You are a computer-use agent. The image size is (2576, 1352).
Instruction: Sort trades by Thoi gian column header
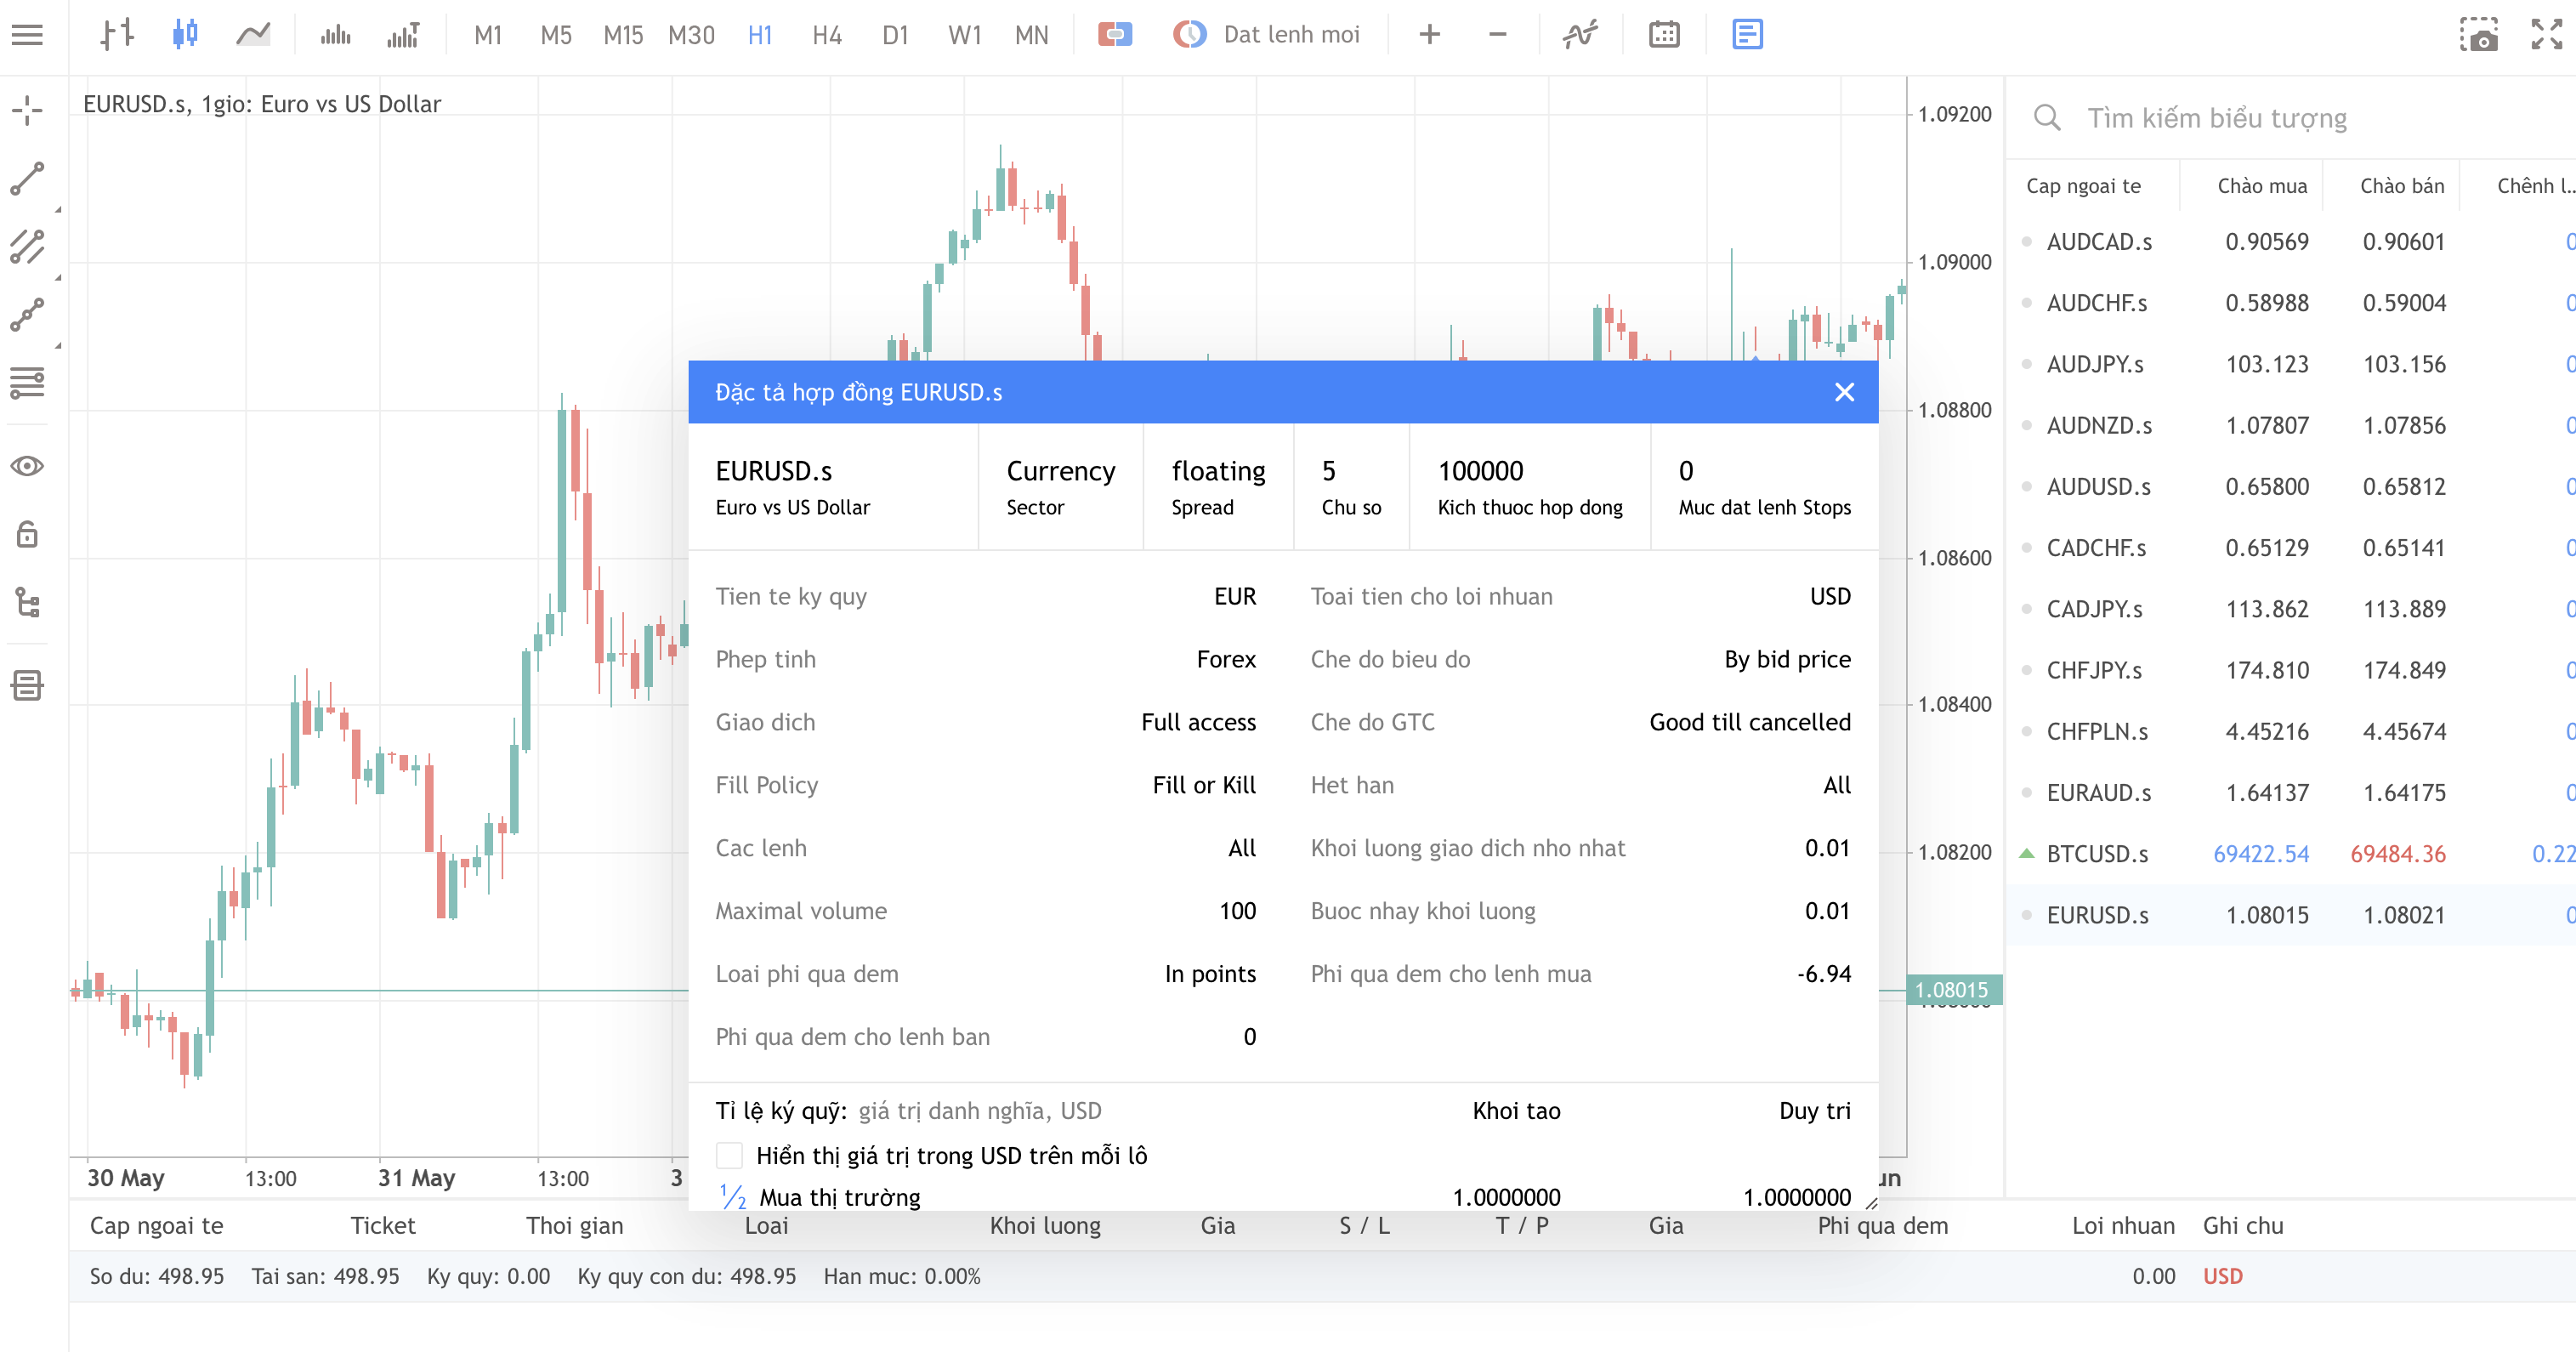click(x=575, y=1225)
